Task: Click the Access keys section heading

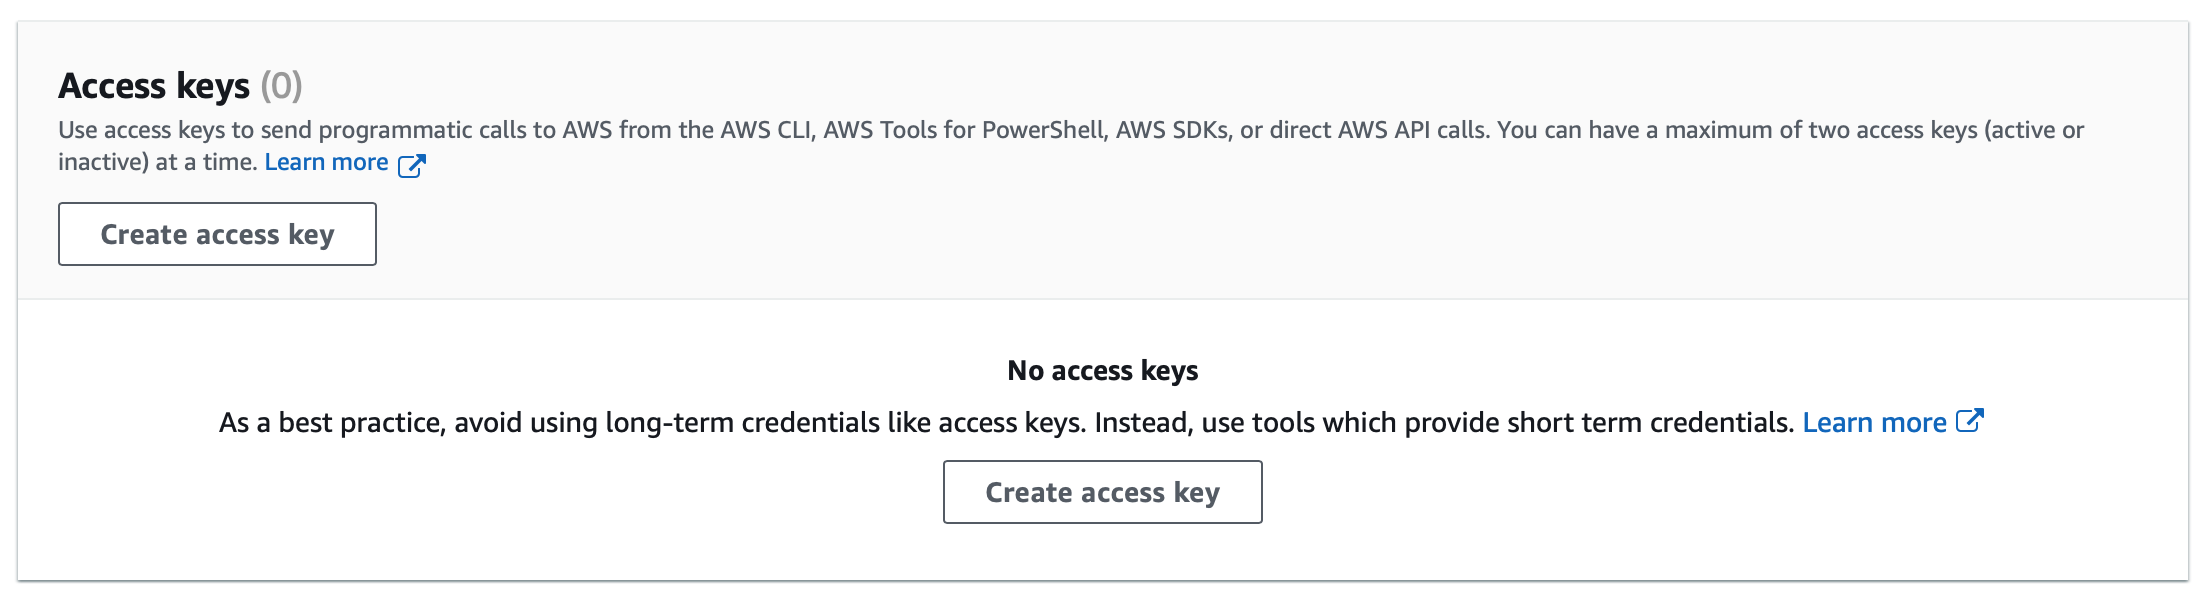Action: point(154,86)
